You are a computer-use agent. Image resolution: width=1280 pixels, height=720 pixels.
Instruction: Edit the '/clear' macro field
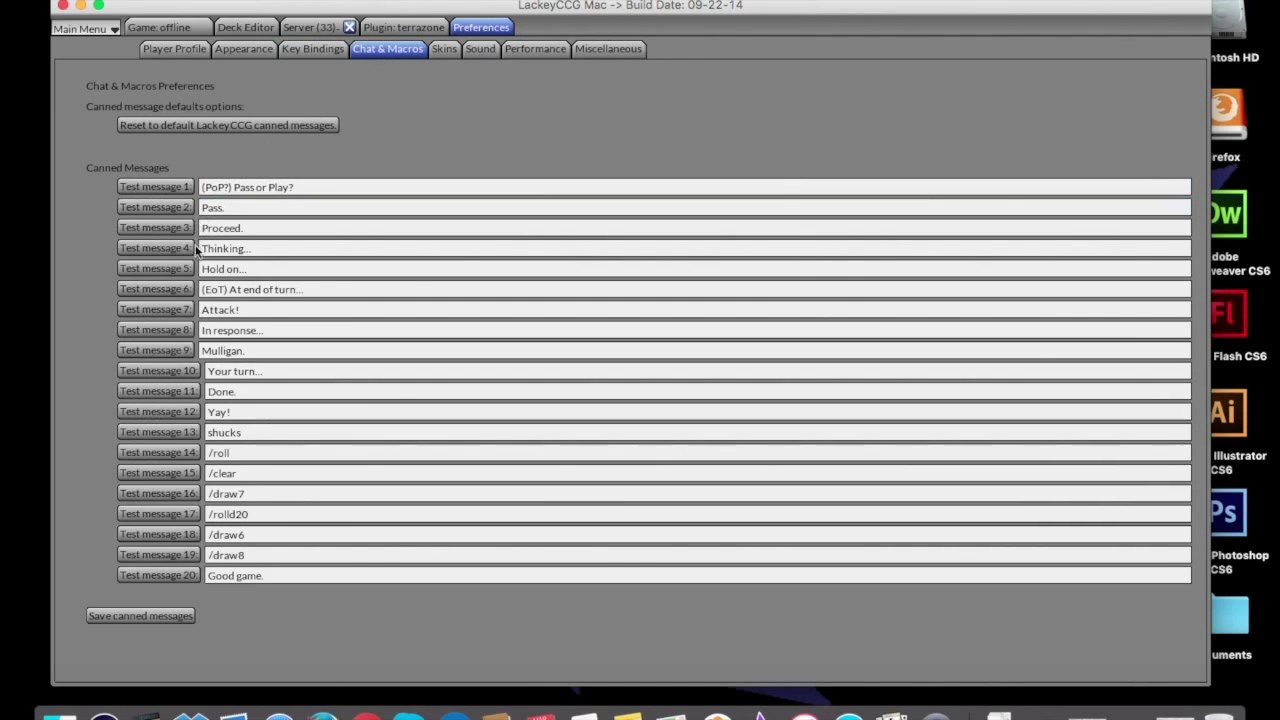(x=697, y=473)
